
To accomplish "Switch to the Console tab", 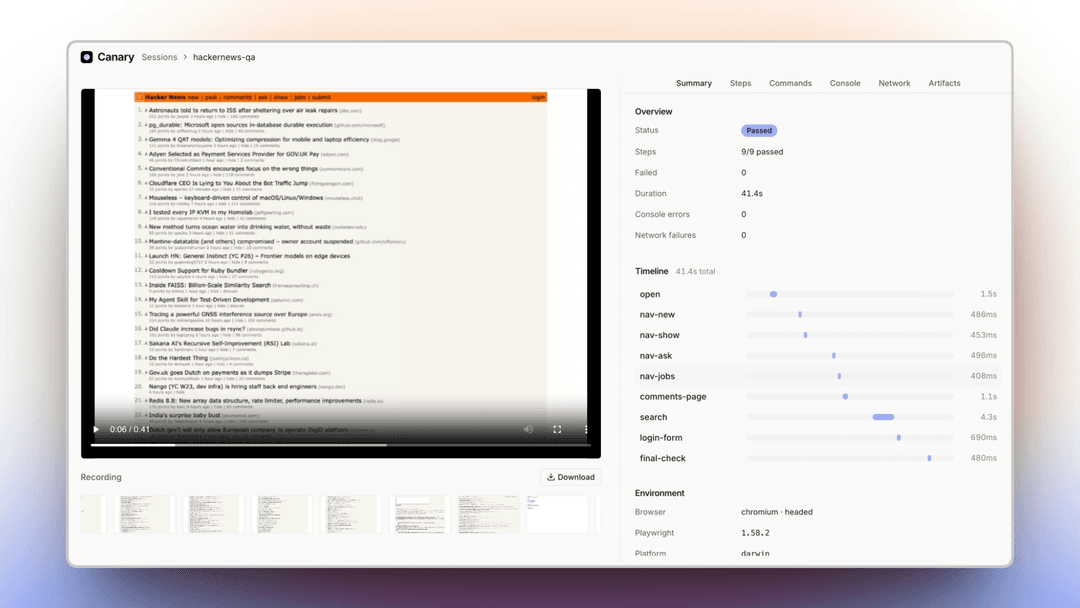I will pos(844,83).
